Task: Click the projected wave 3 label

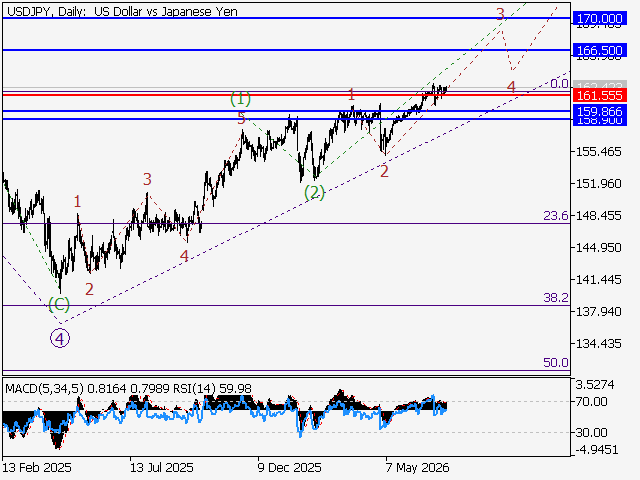Action: coord(500,14)
